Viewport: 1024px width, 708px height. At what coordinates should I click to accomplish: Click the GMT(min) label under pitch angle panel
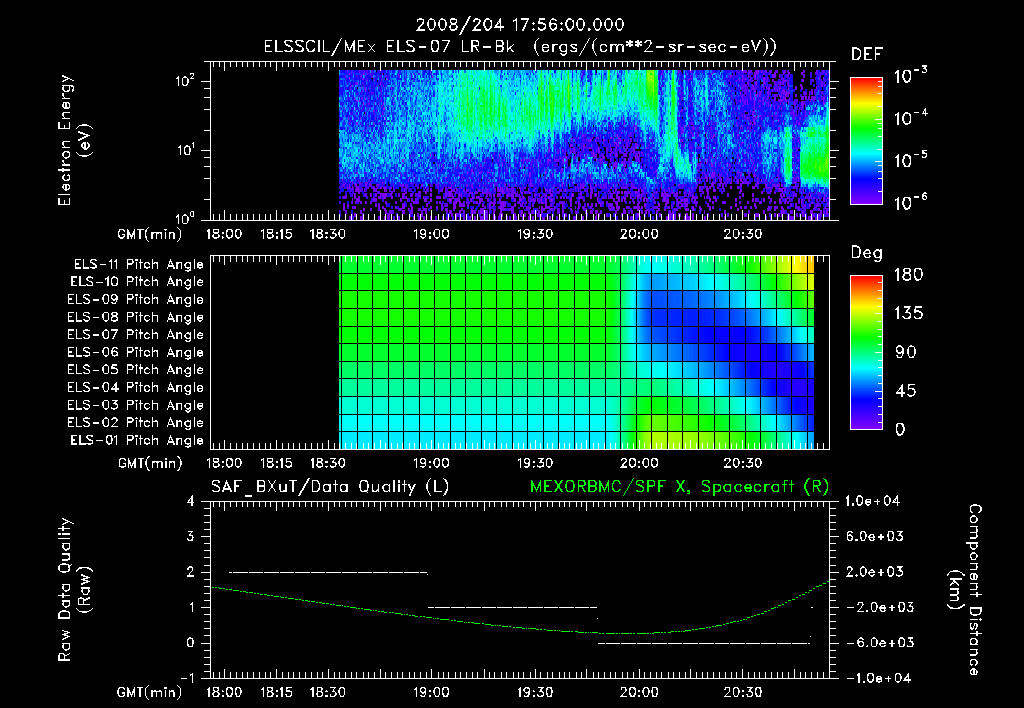pos(150,464)
